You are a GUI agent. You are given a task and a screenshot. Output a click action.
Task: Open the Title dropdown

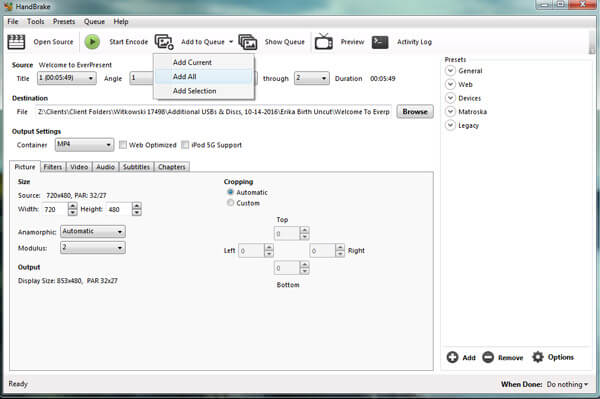pyautogui.click(x=67, y=78)
